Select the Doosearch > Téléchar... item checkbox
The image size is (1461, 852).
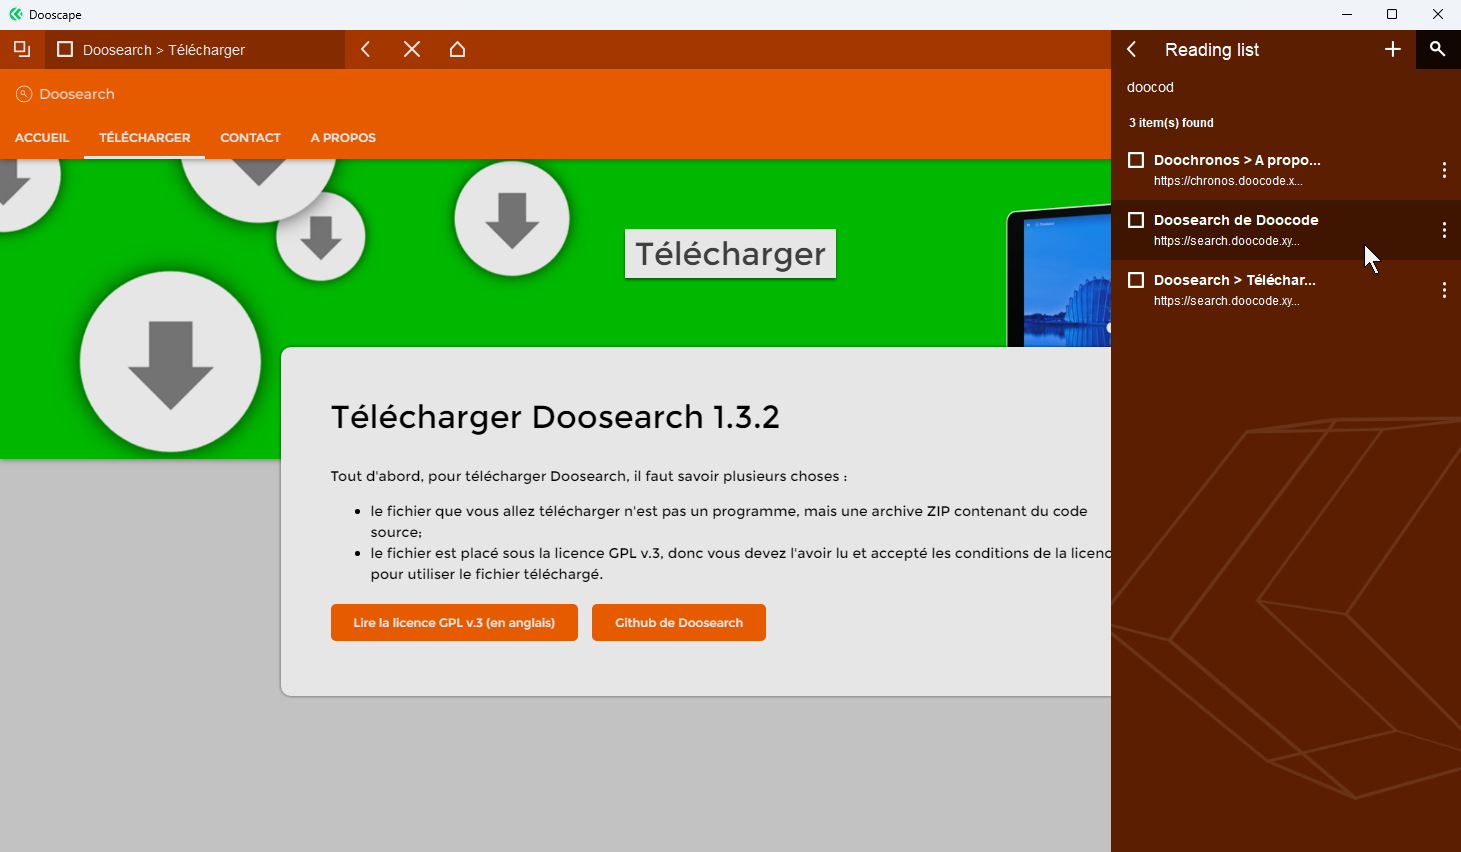(x=1136, y=280)
